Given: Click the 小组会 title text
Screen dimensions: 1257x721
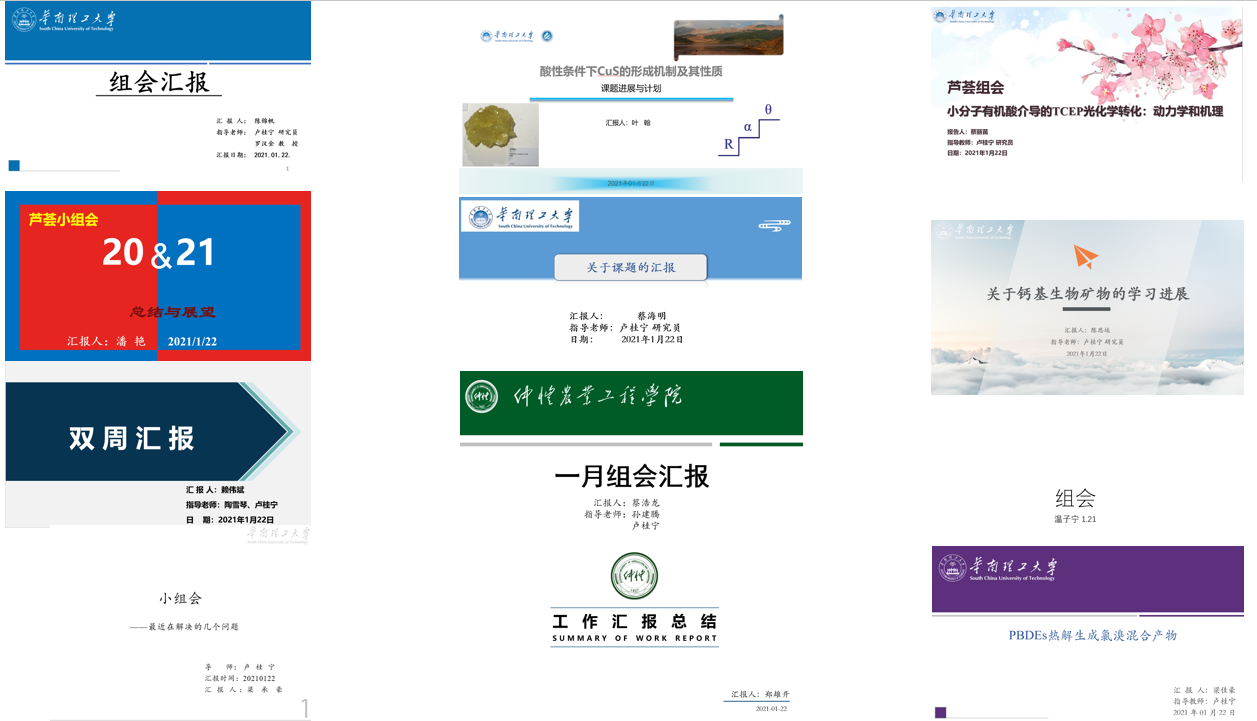Looking at the screenshot, I should click(180, 598).
